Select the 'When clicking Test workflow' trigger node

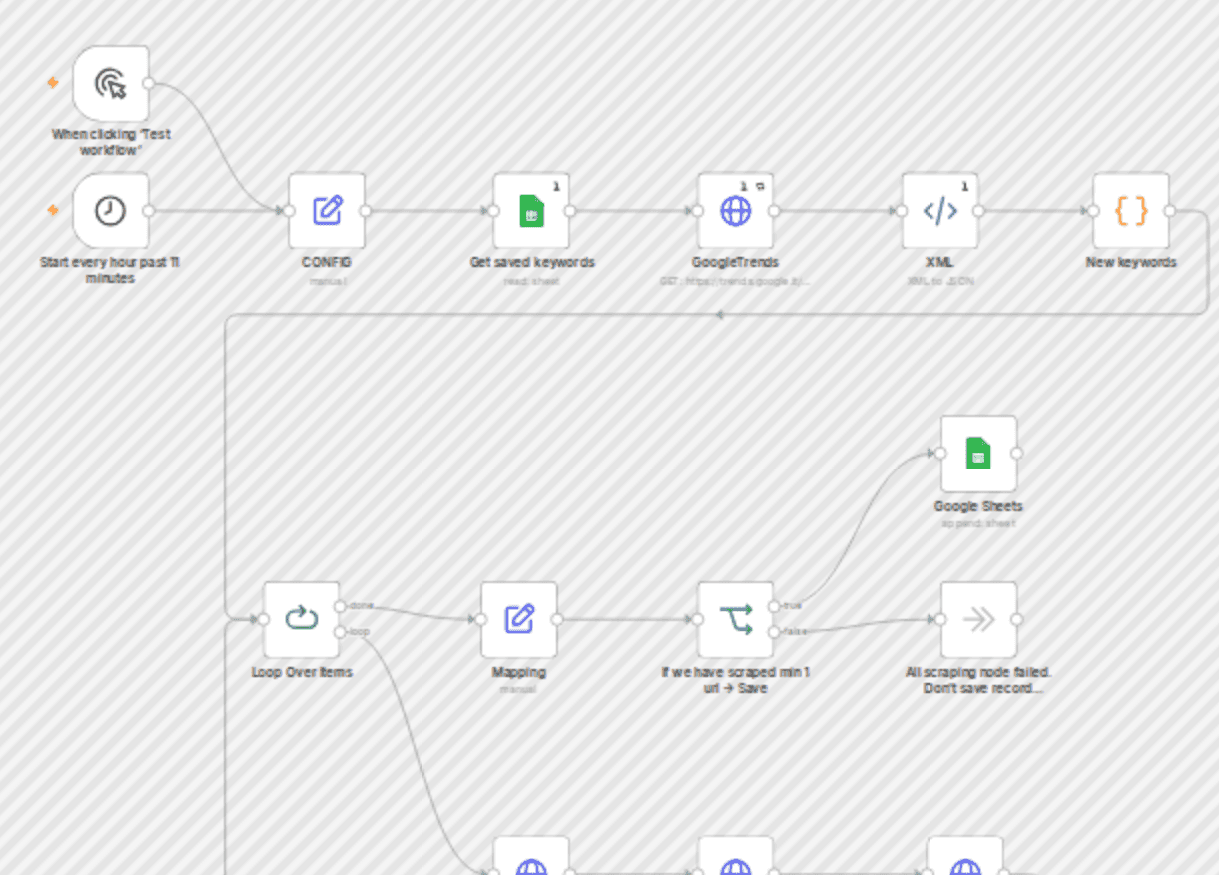(x=111, y=83)
